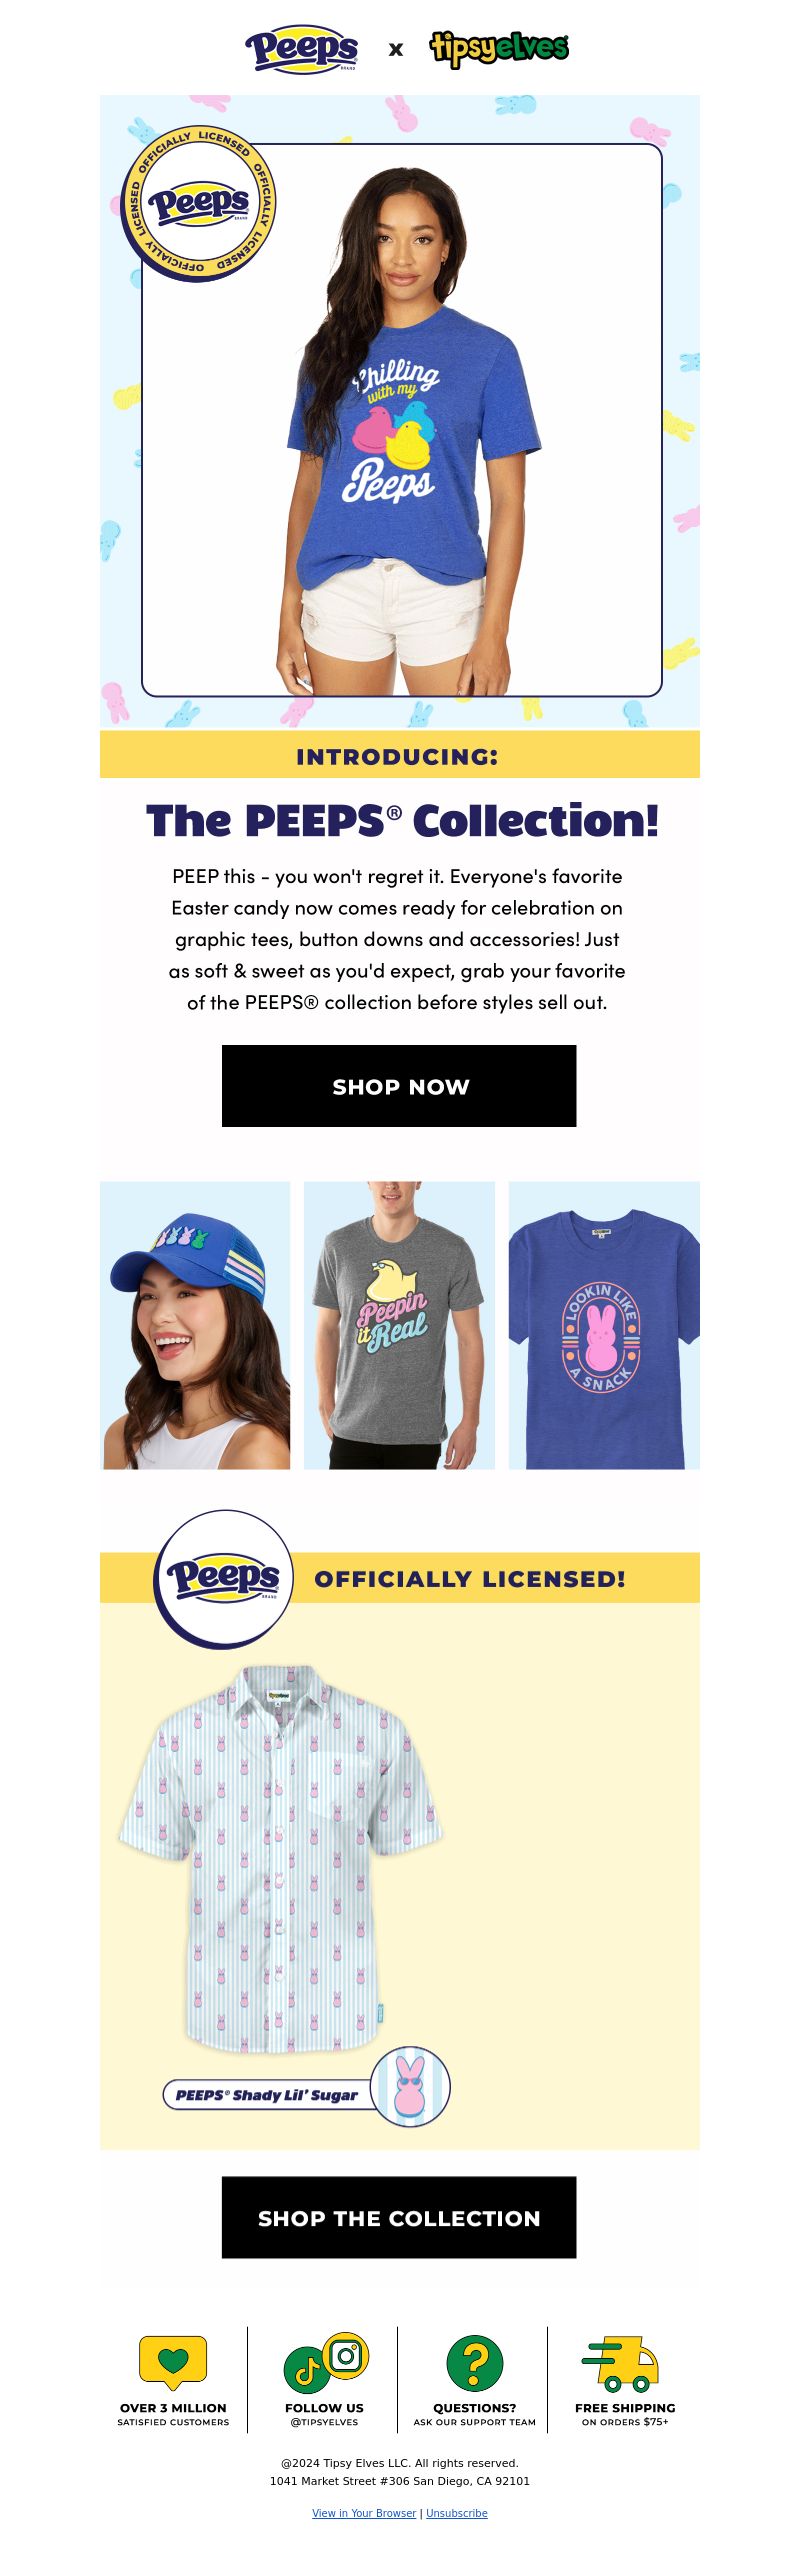800x2569 pixels.
Task: Click the Chilling with my Peeps model image
Action: pyautogui.click(x=402, y=420)
